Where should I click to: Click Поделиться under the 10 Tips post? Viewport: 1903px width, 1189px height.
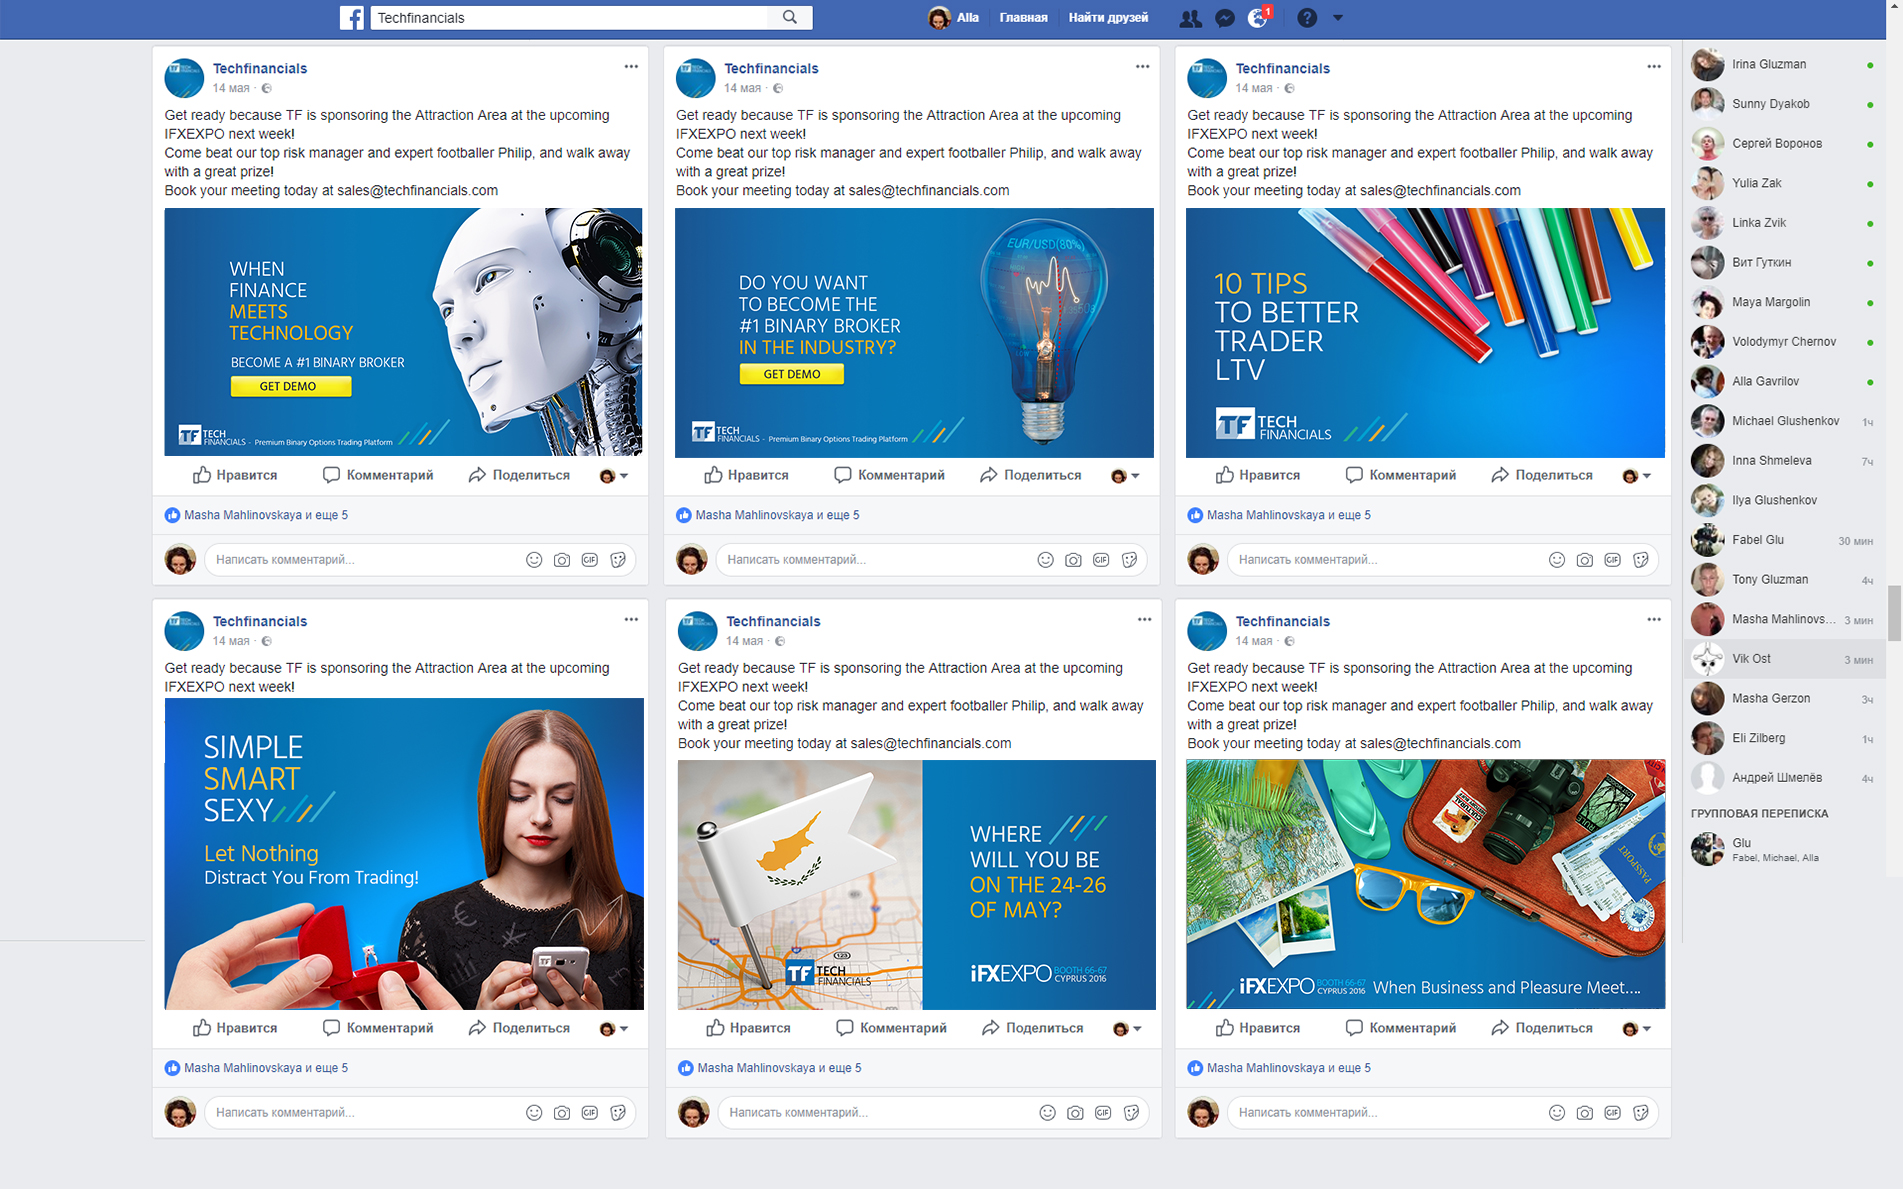coord(1541,475)
